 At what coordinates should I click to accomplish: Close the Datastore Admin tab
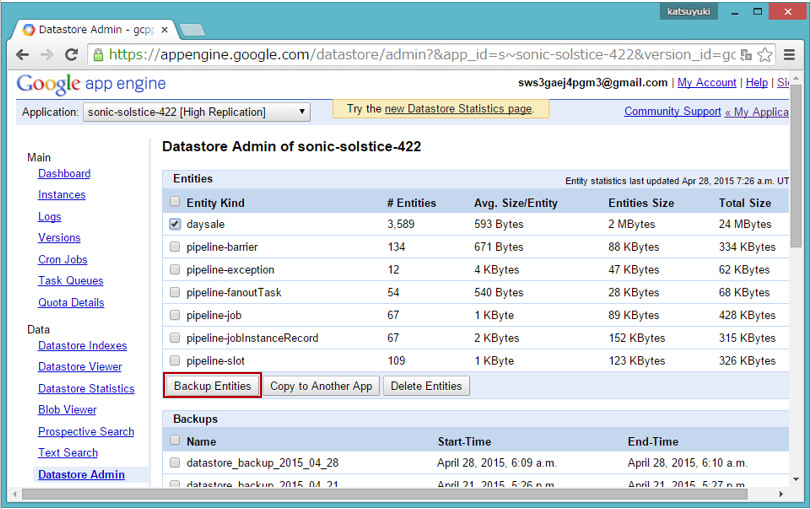164,30
